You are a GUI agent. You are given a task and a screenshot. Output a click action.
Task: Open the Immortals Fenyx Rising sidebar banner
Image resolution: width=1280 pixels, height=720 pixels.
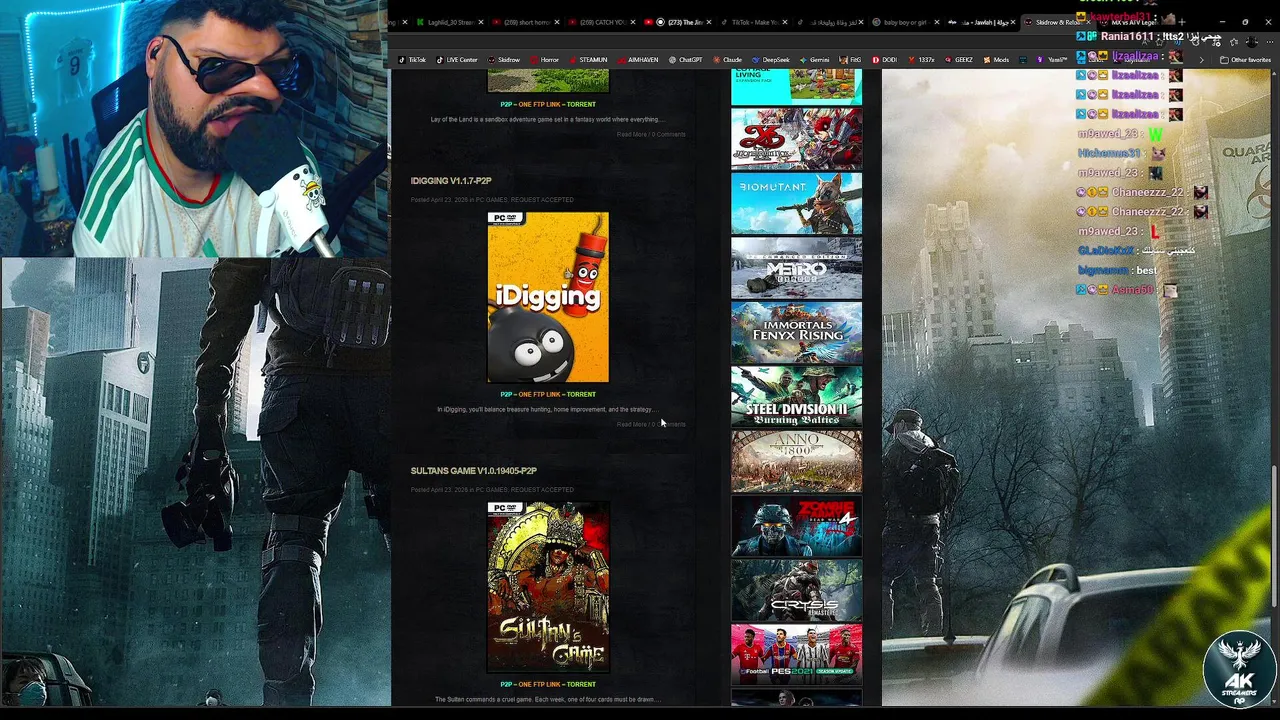click(x=796, y=332)
